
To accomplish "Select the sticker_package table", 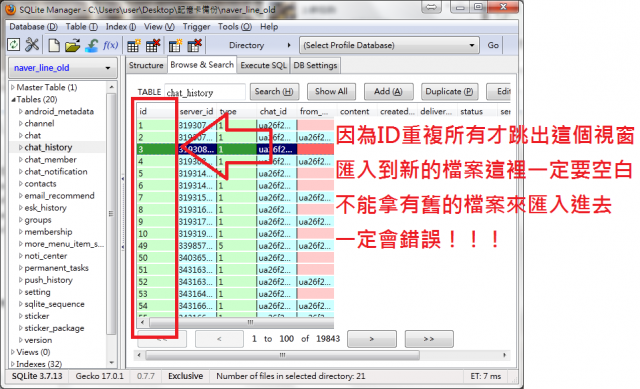I will coord(54,328).
